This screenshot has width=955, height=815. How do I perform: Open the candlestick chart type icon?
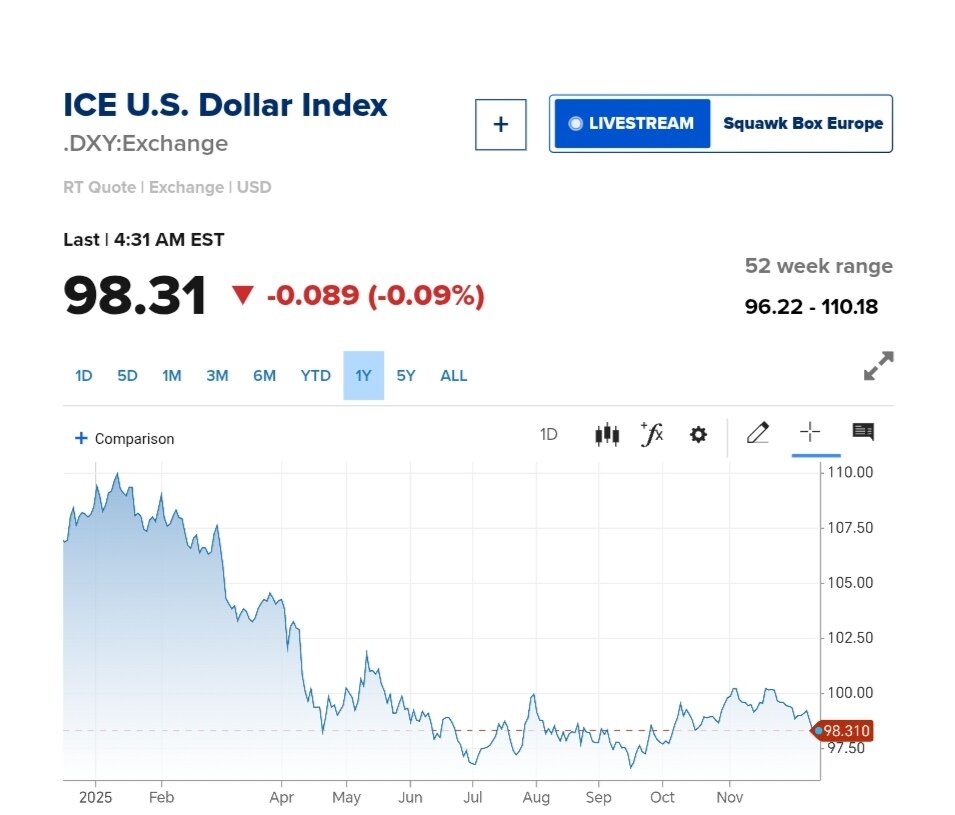coord(606,434)
